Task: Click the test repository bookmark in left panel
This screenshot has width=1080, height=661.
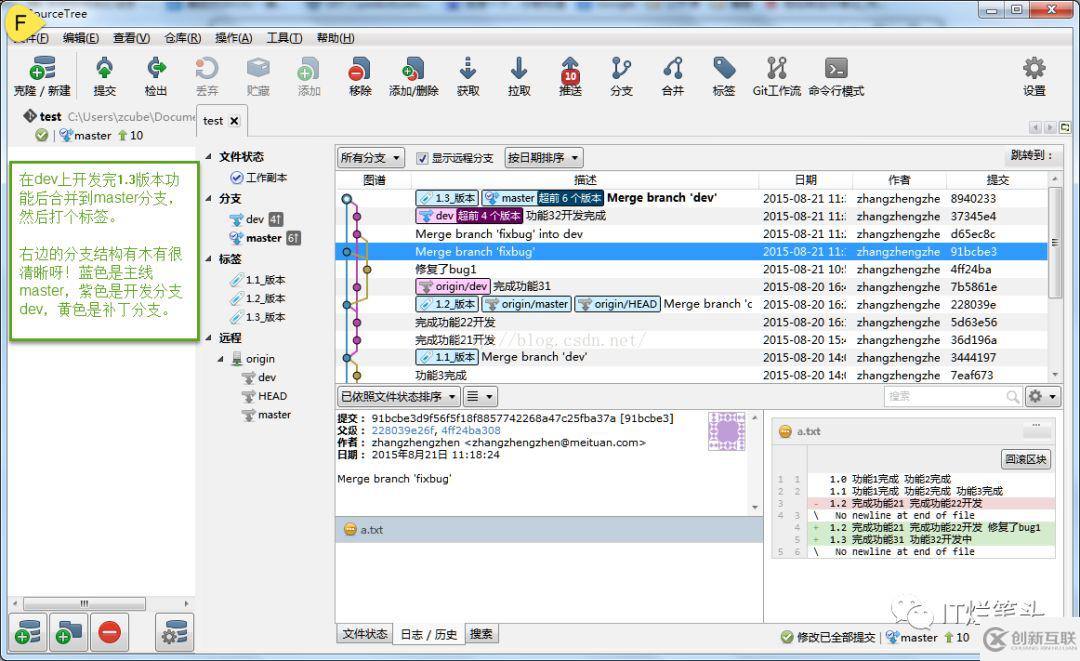Action: (103, 125)
